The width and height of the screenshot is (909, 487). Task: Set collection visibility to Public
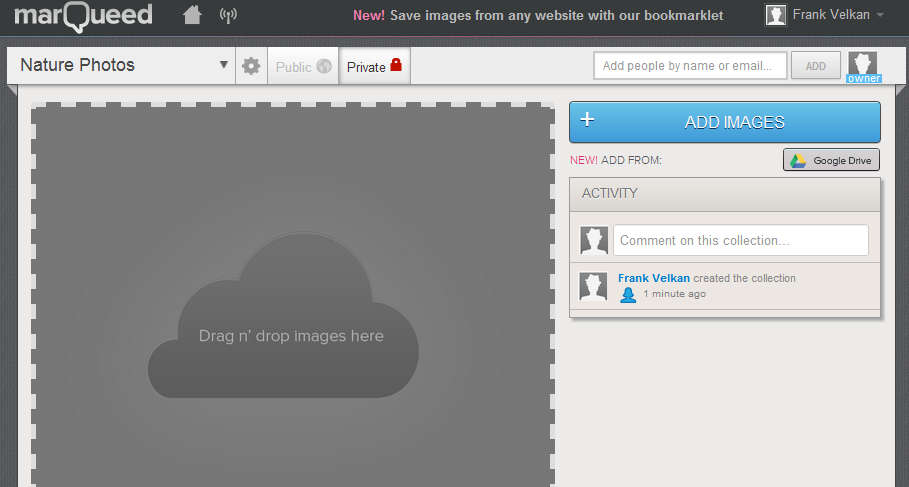click(x=303, y=67)
